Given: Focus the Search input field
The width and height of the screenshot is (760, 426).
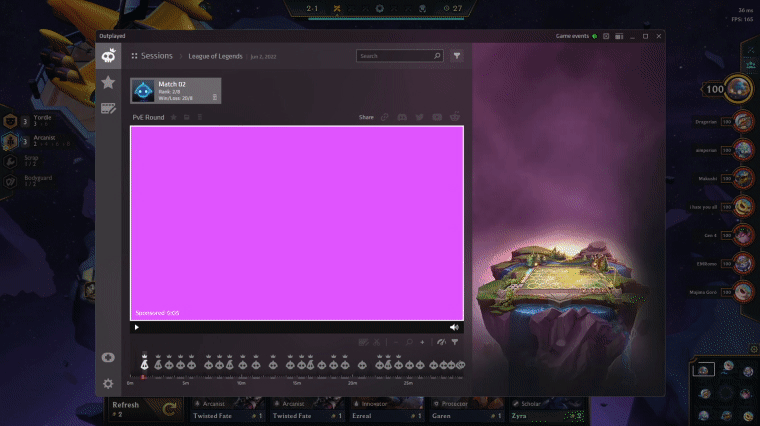Looking at the screenshot, I should click(399, 56).
